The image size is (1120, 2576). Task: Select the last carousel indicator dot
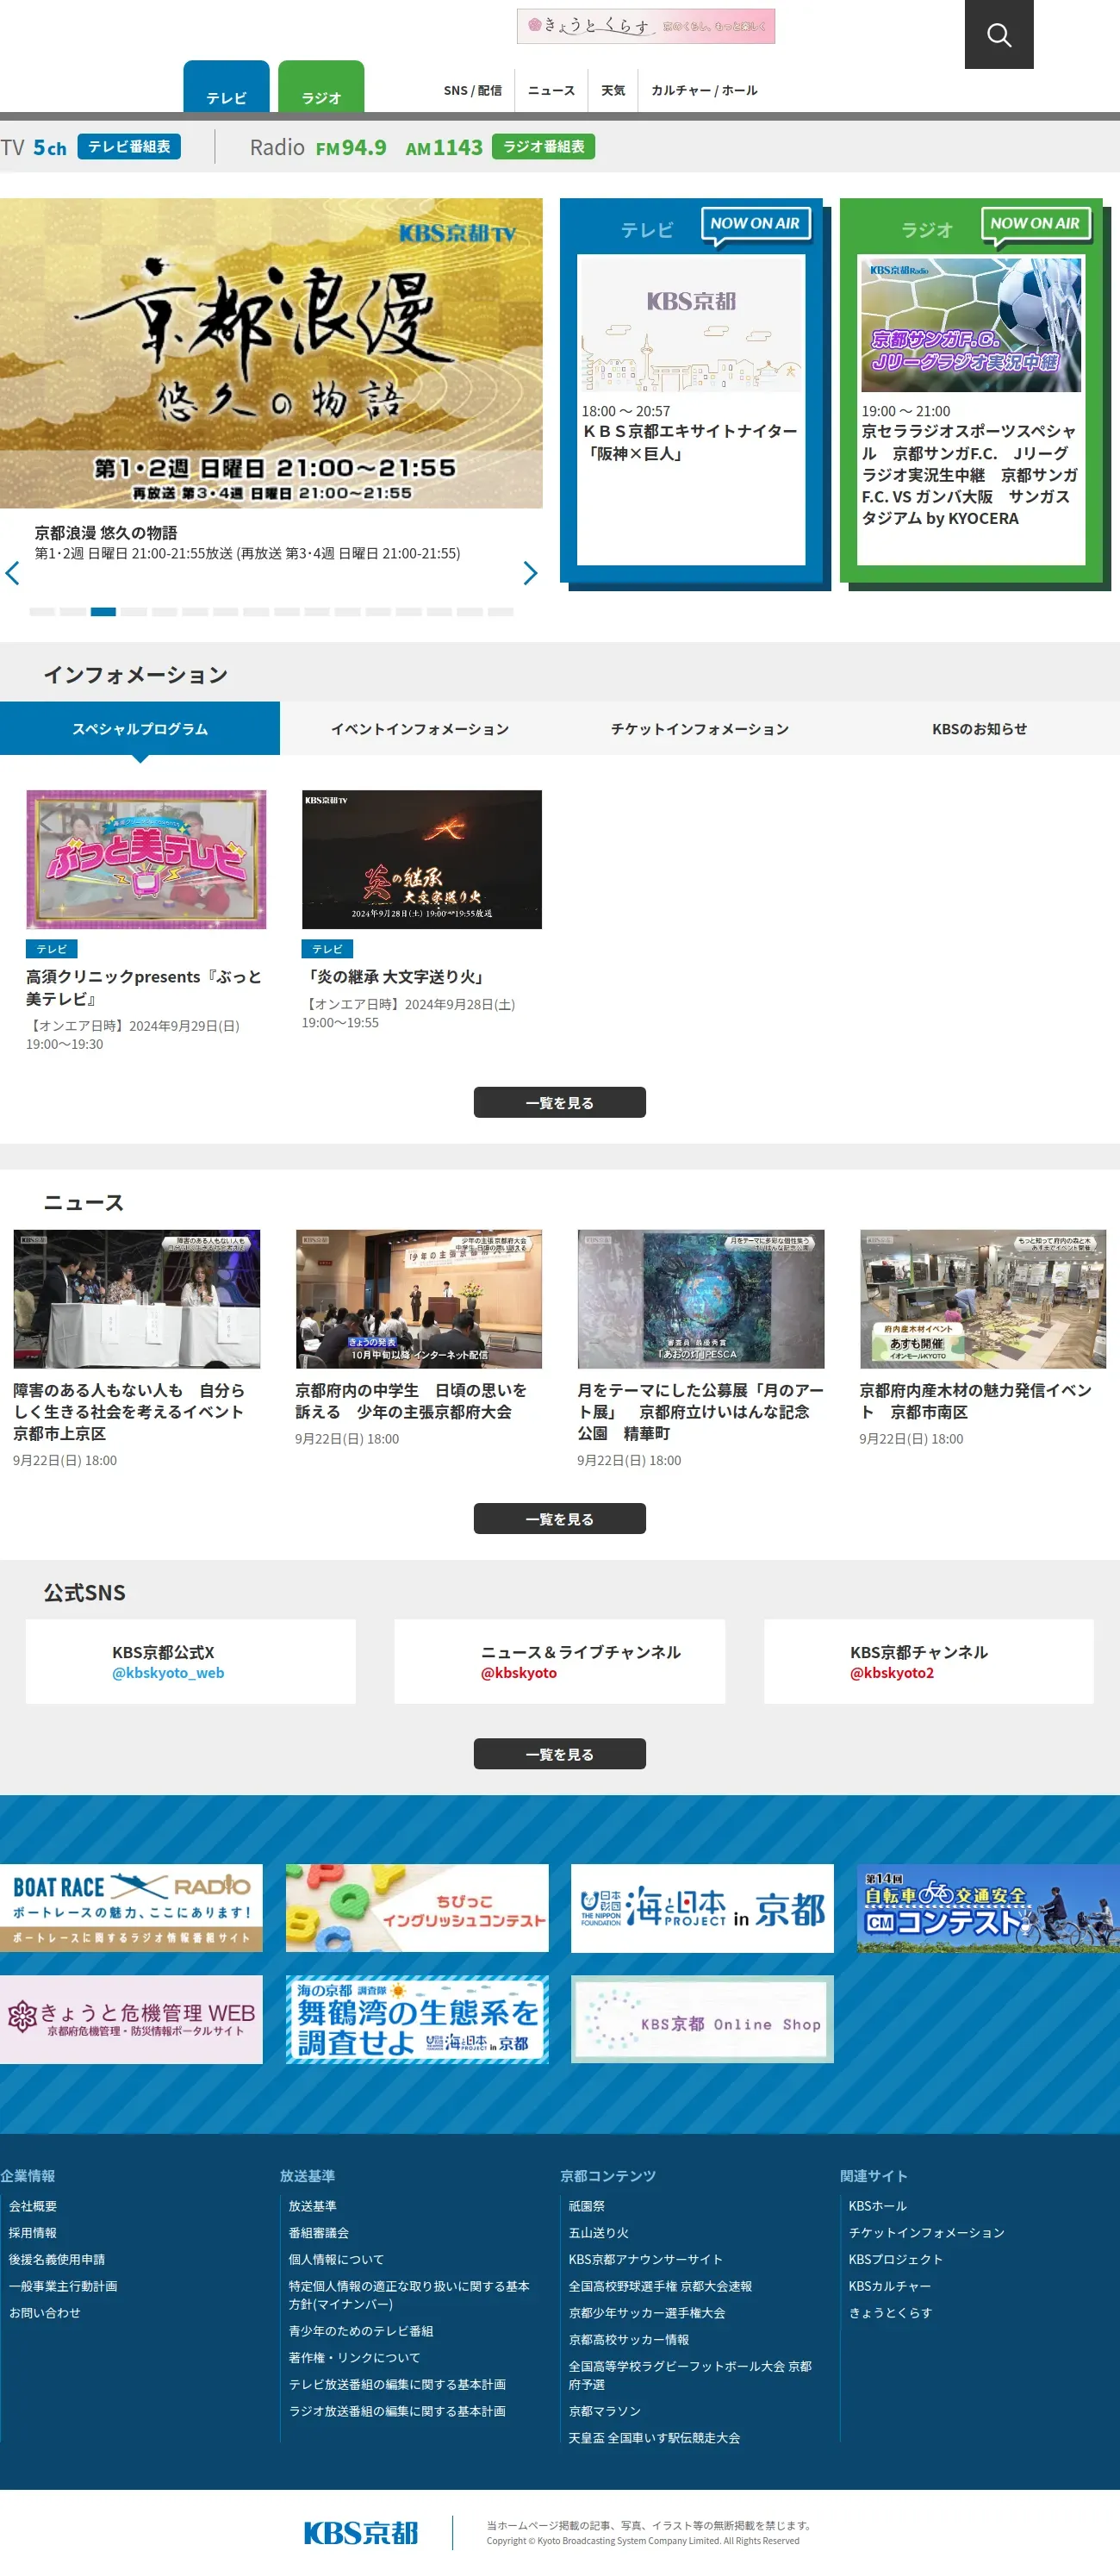[500, 612]
